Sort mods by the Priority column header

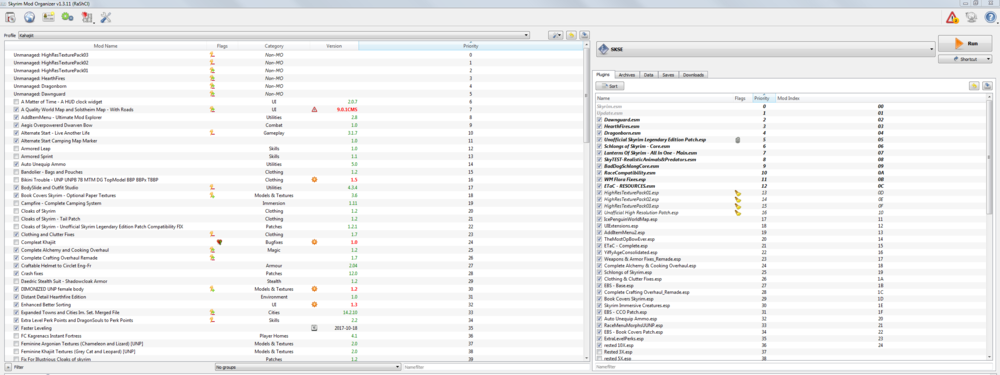pyautogui.click(x=471, y=46)
